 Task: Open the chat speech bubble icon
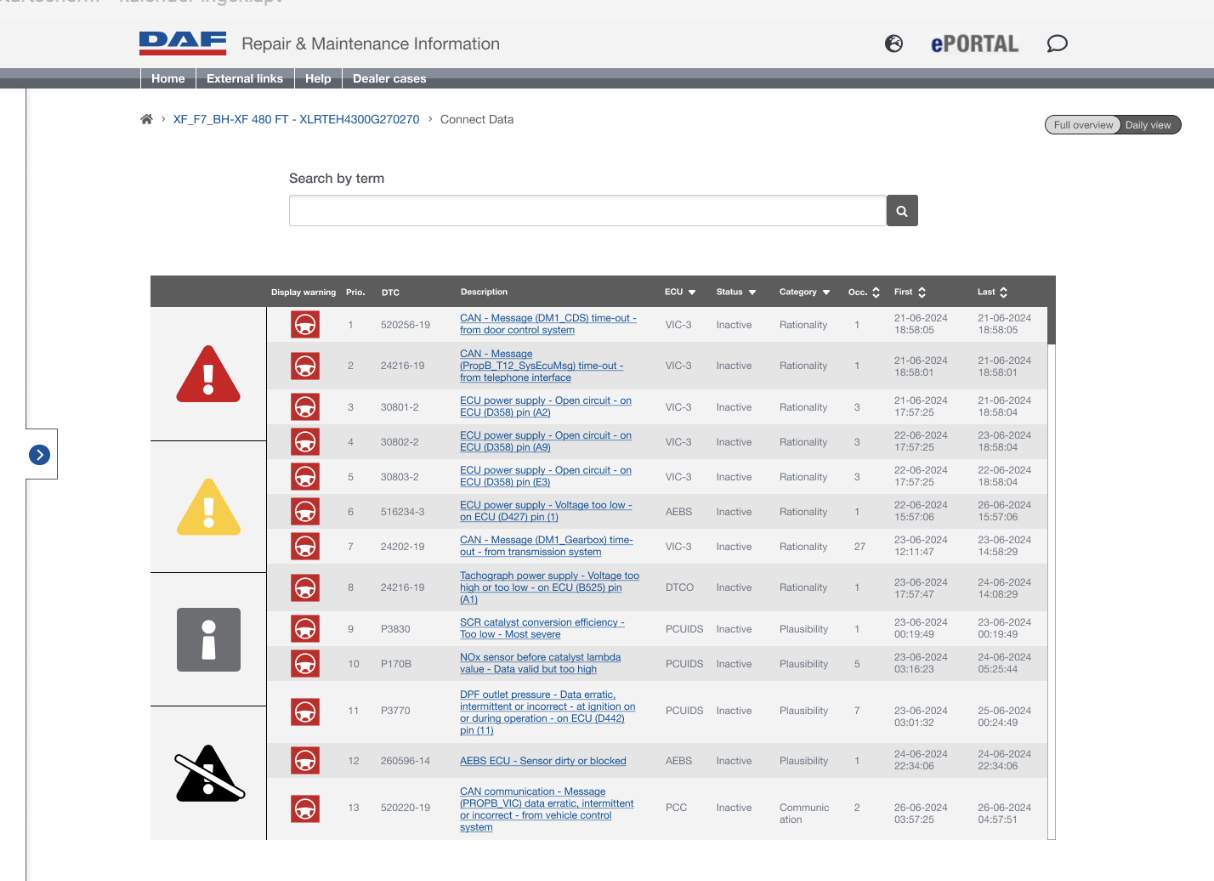[x=1057, y=44]
